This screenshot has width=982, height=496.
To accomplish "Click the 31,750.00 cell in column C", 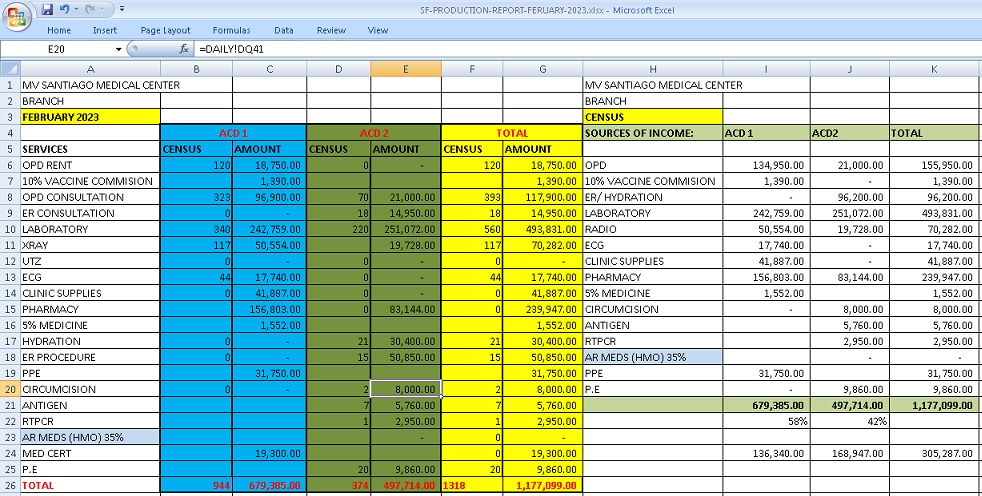I will click(x=269, y=373).
